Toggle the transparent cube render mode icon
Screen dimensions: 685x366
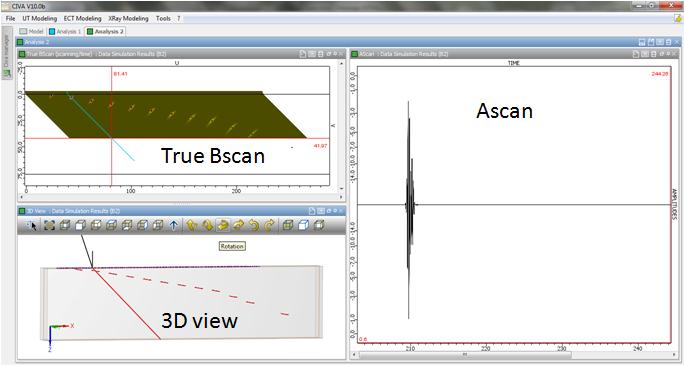pyautogui.click(x=304, y=225)
